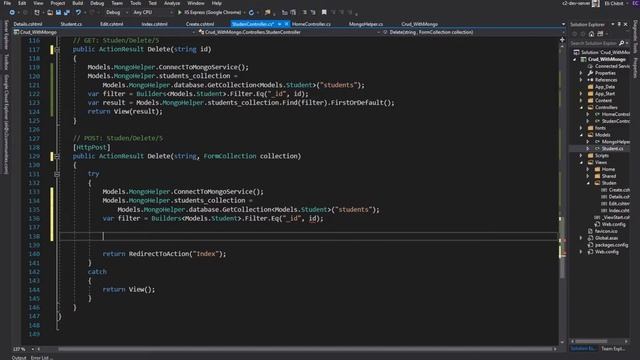Select packages.config in Solution Explorer
Image resolution: width=640 pixels, height=360 pixels.
pyautogui.click(x=608, y=245)
